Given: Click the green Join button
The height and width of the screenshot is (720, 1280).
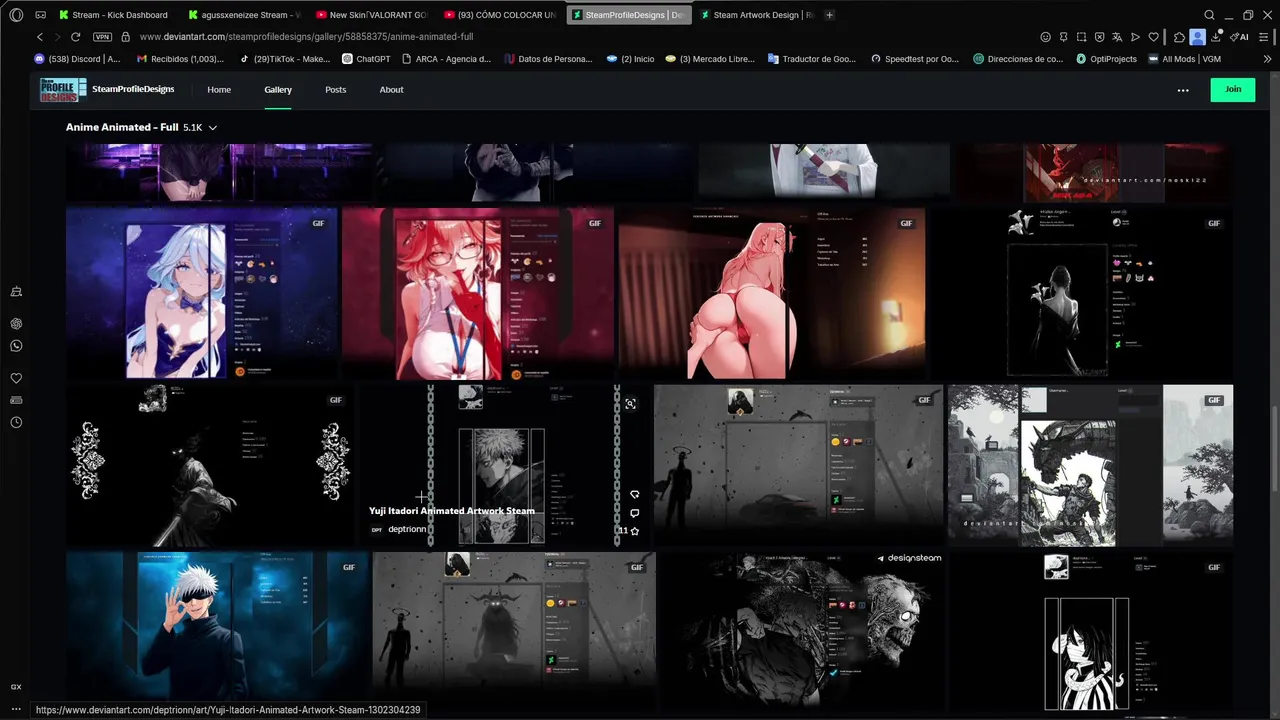Looking at the screenshot, I should 1233,89.
